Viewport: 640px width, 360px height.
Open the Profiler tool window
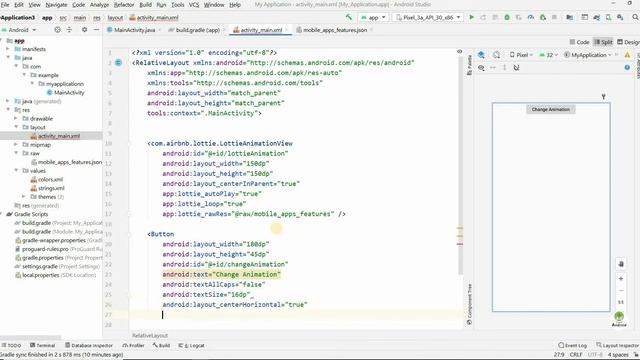click(133, 345)
